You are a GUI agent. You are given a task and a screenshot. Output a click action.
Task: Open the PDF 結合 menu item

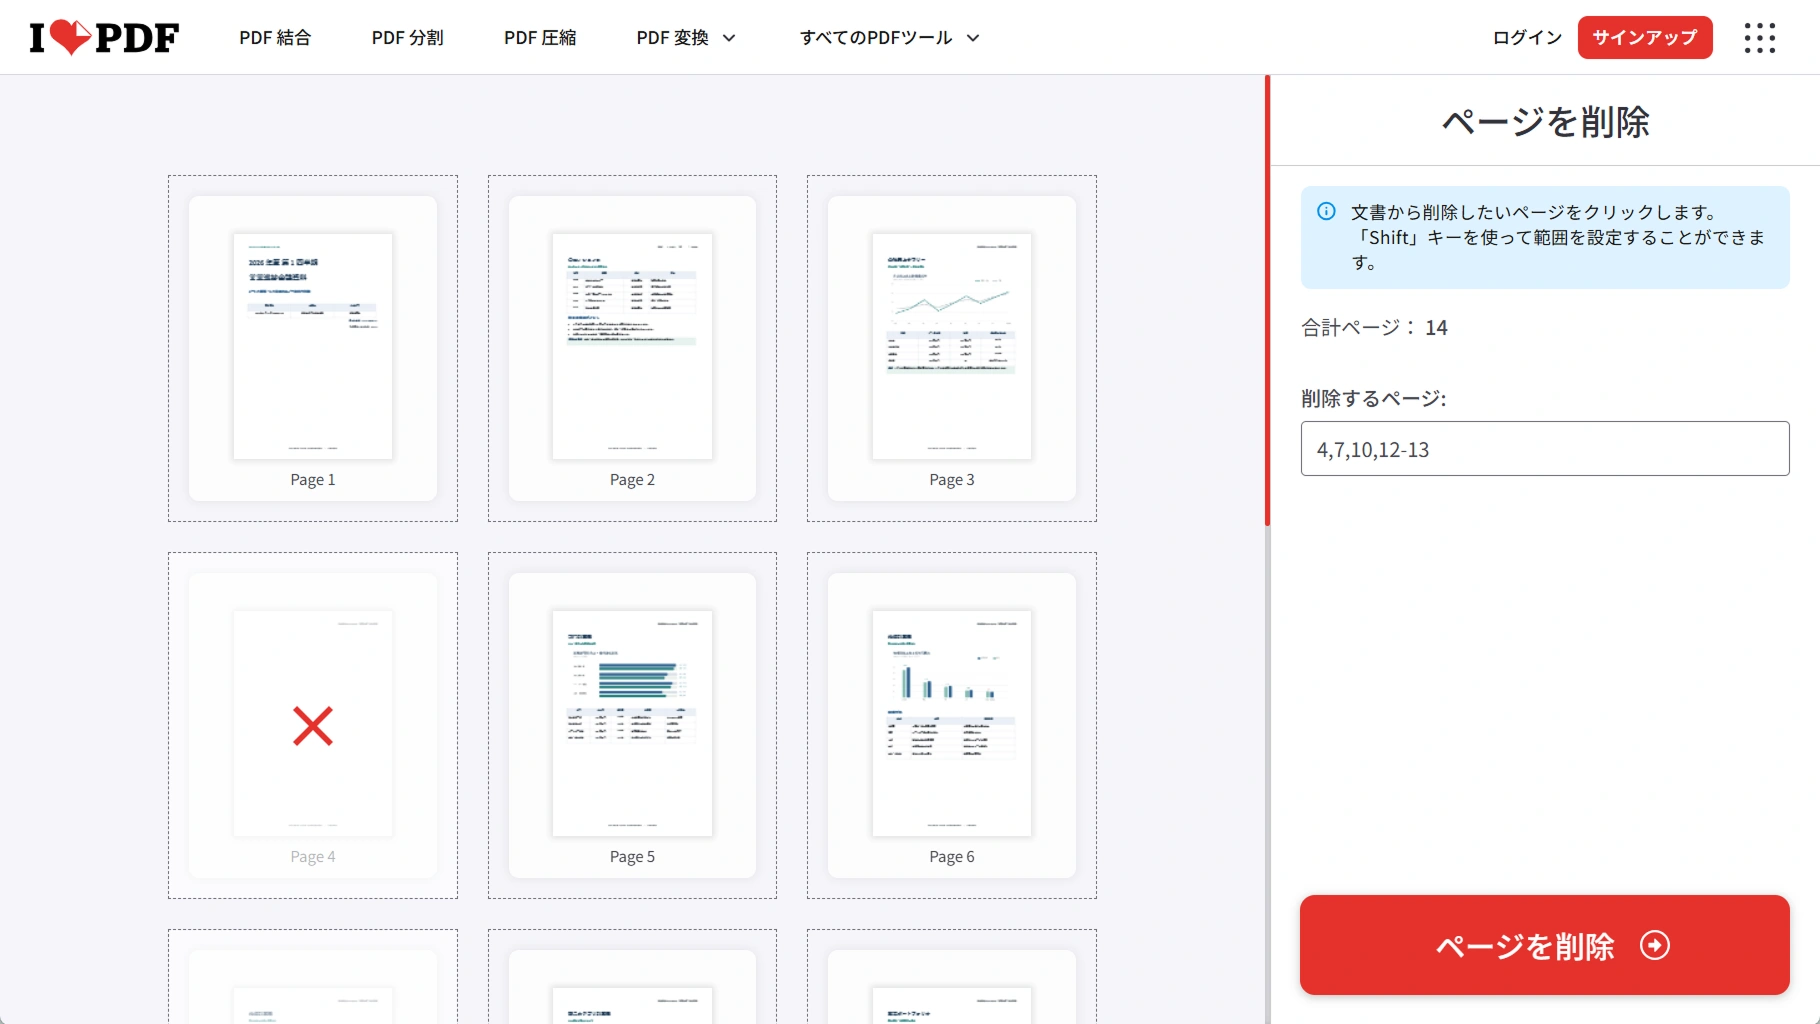(x=275, y=38)
